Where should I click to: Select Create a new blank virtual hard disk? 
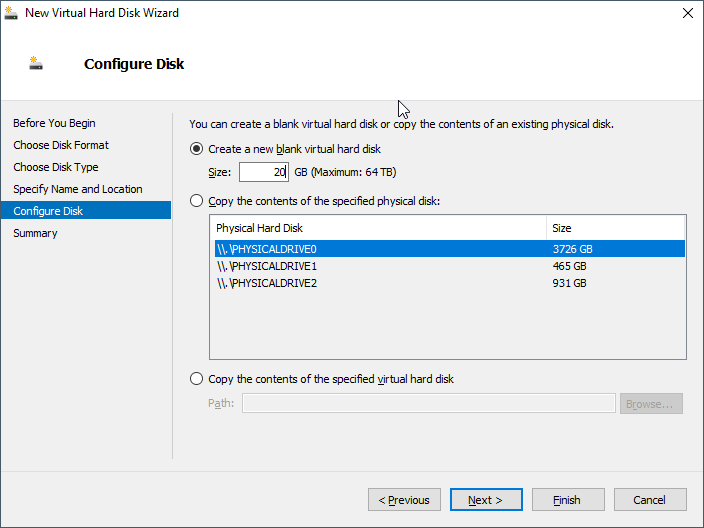click(x=197, y=149)
